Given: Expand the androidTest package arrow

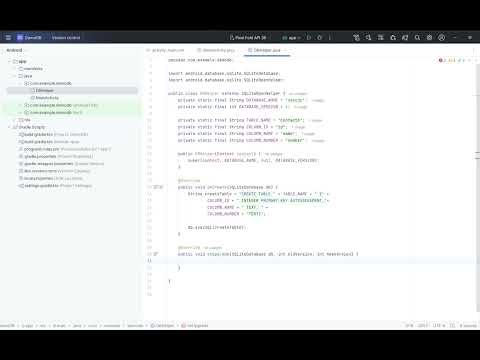Looking at the screenshot, I should point(21,105).
